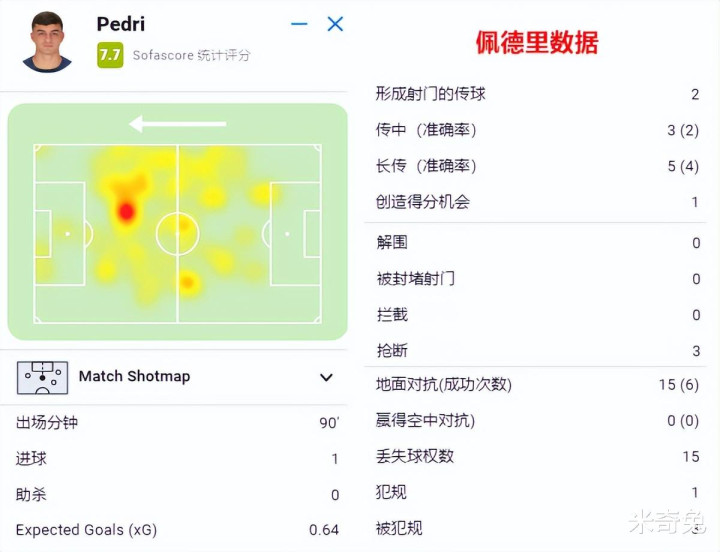Click the minimize dash icon beside Pedri
The width and height of the screenshot is (720, 552).
pyautogui.click(x=299, y=24)
